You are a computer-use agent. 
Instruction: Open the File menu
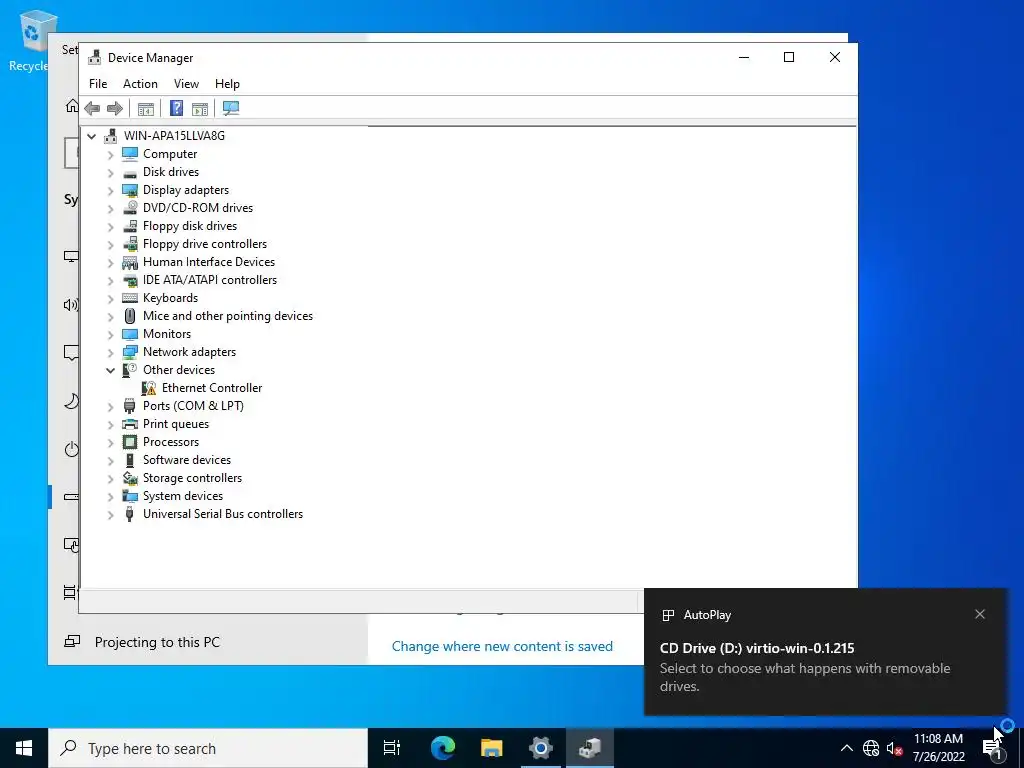98,84
